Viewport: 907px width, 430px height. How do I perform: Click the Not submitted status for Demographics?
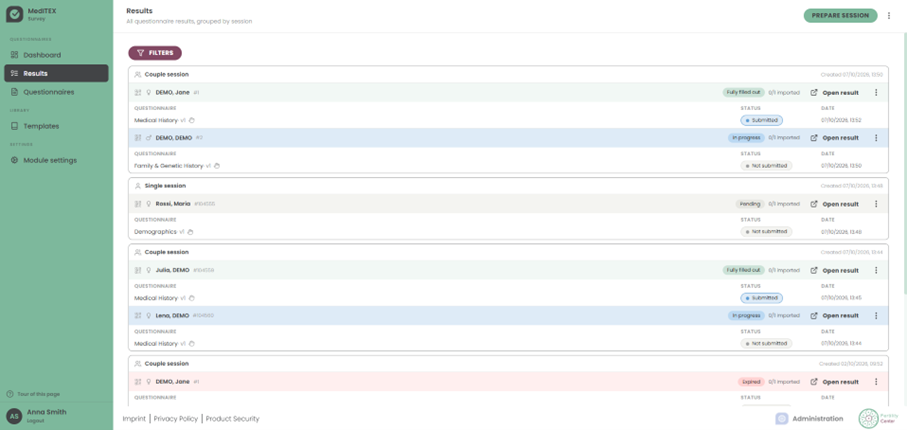(766, 232)
